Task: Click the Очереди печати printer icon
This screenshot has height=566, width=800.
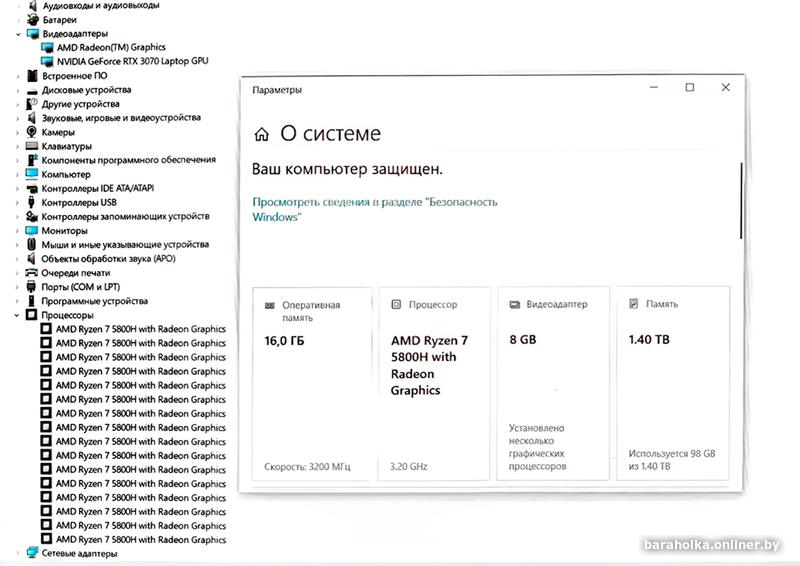Action: 32,273
